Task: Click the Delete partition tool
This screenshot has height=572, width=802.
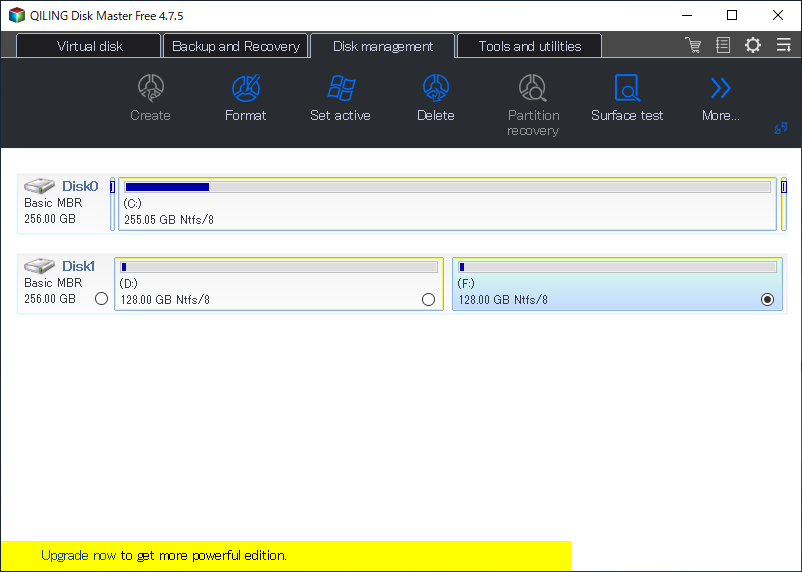Action: pyautogui.click(x=436, y=98)
